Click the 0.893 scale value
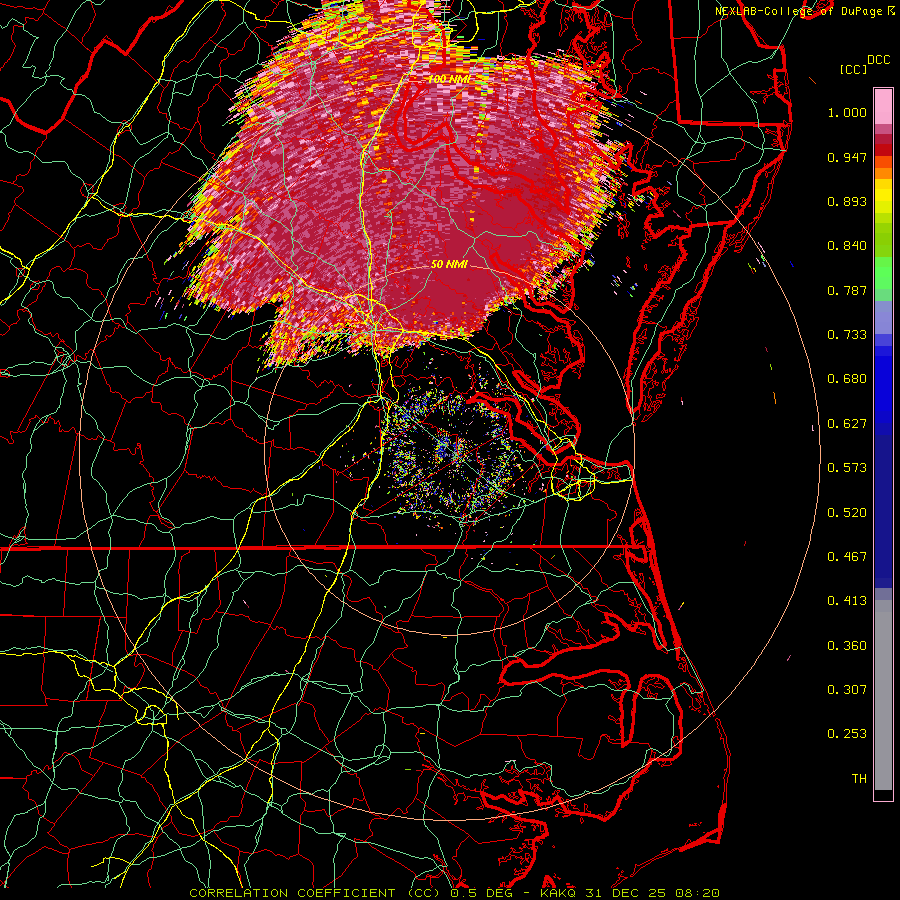This screenshot has width=900, height=900. [847, 201]
